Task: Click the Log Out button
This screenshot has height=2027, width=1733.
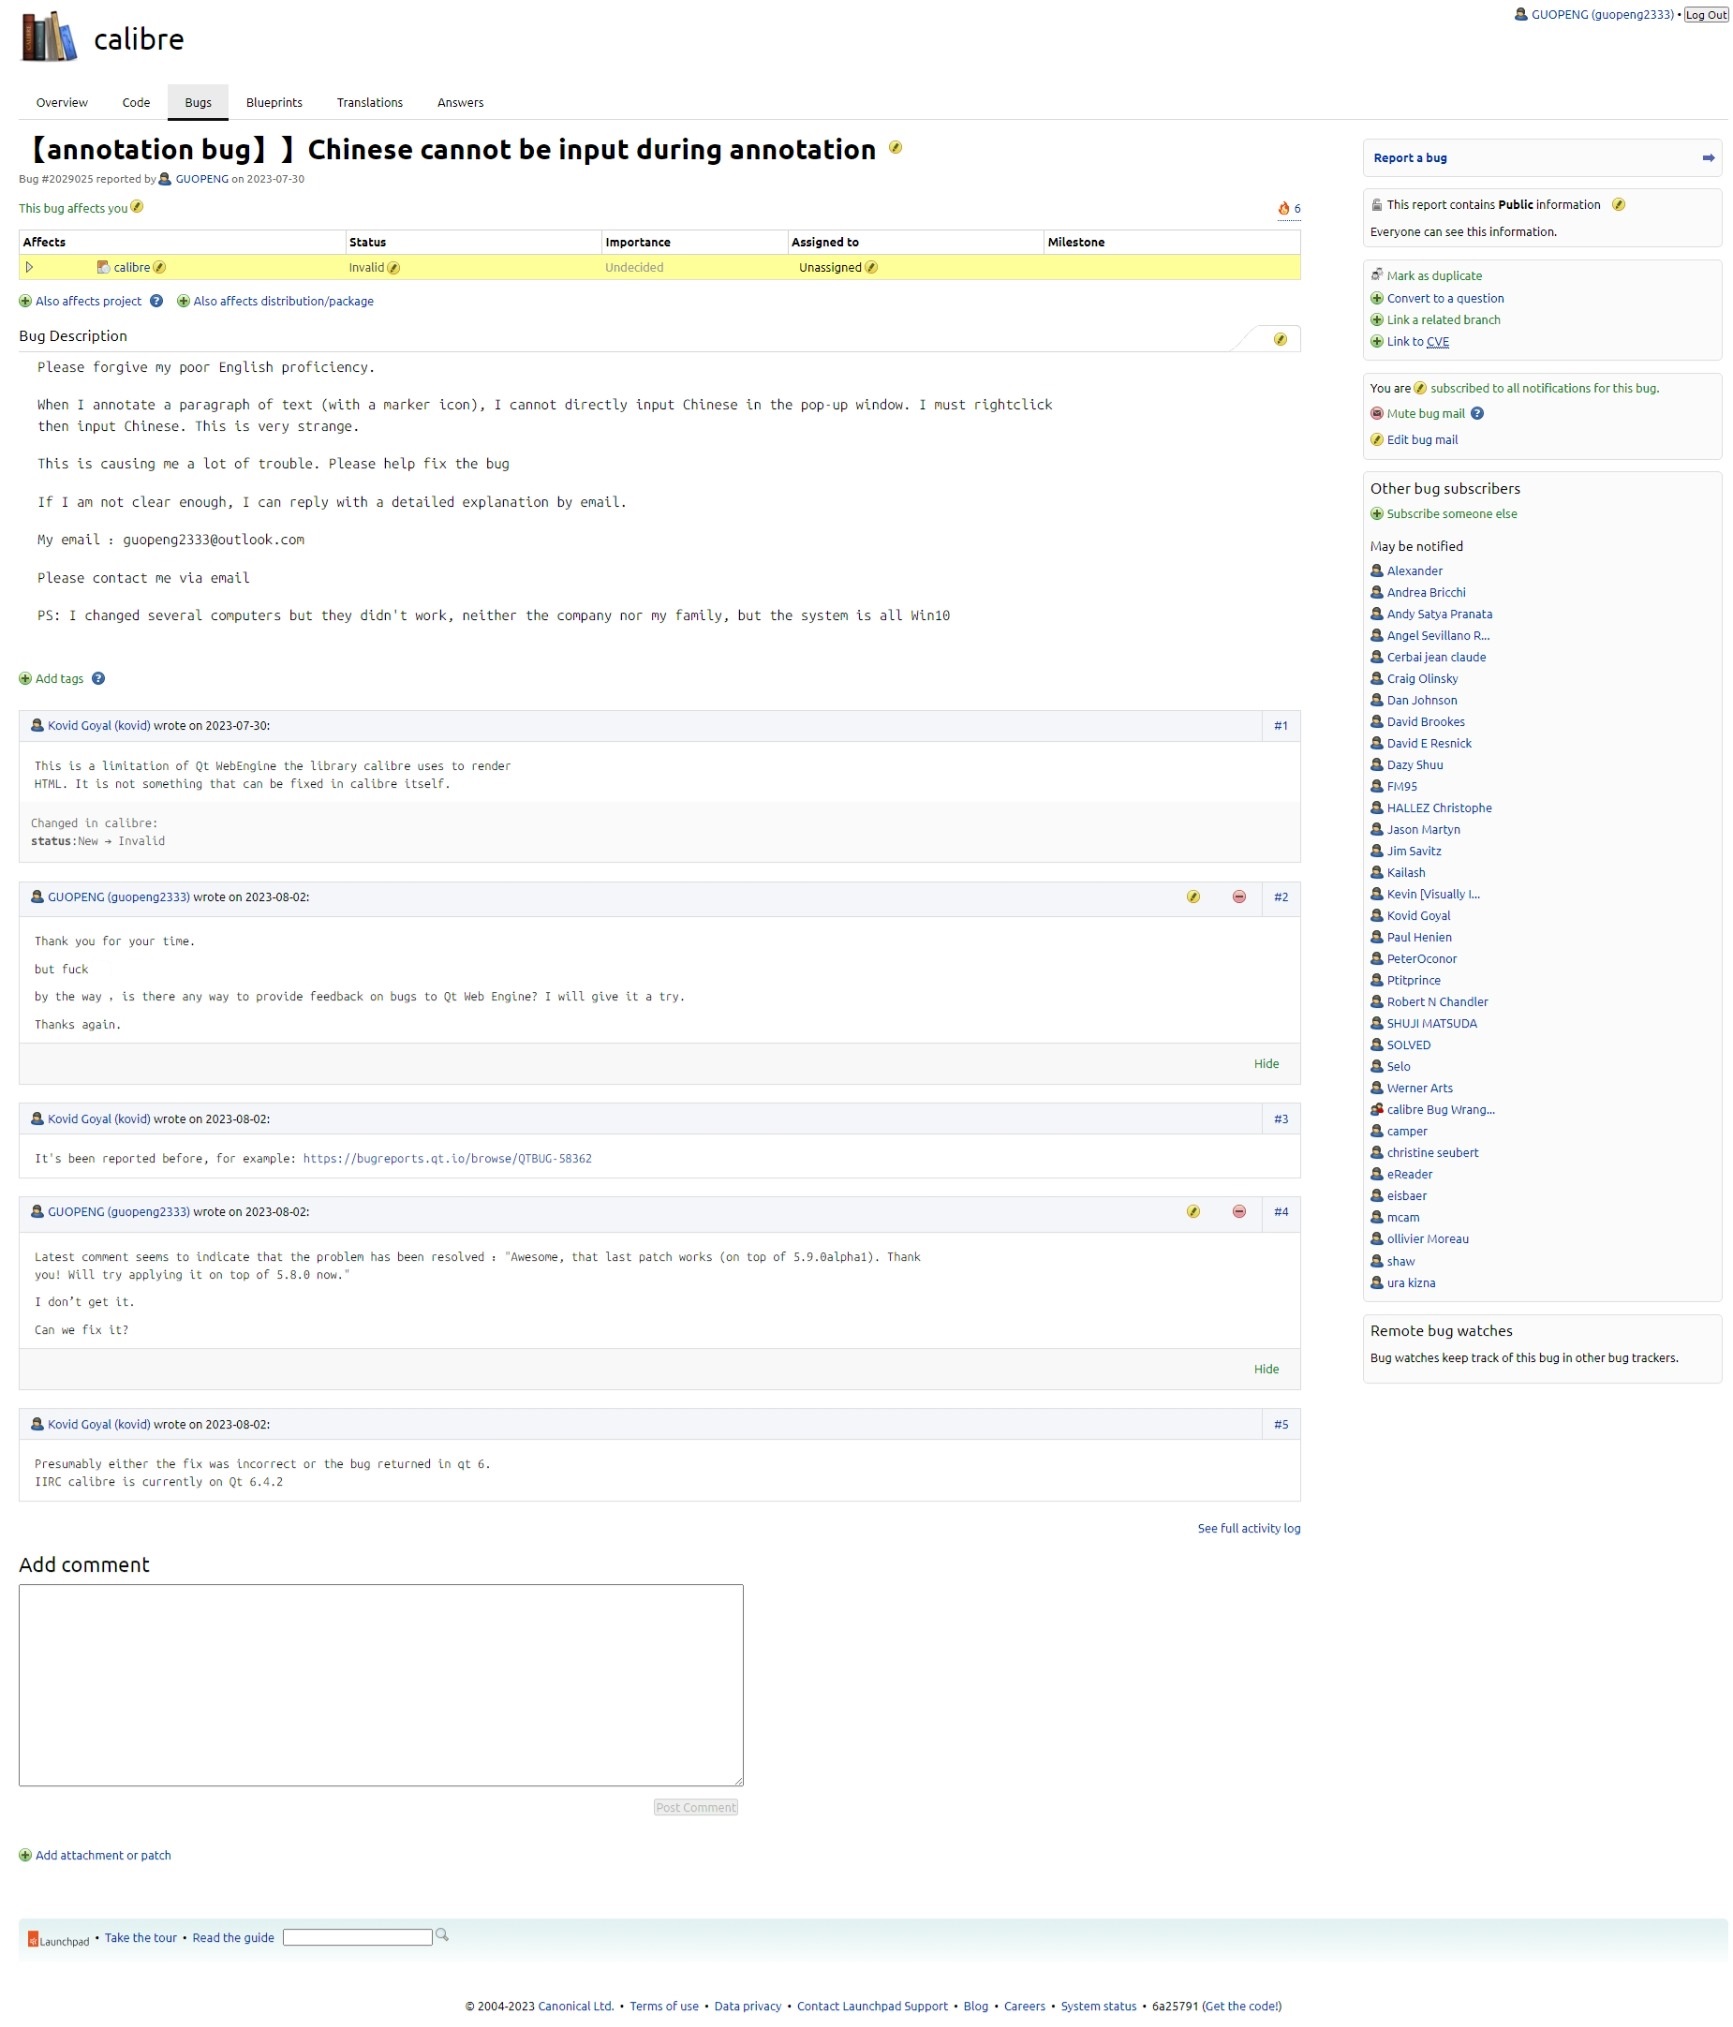Action: [x=1706, y=15]
